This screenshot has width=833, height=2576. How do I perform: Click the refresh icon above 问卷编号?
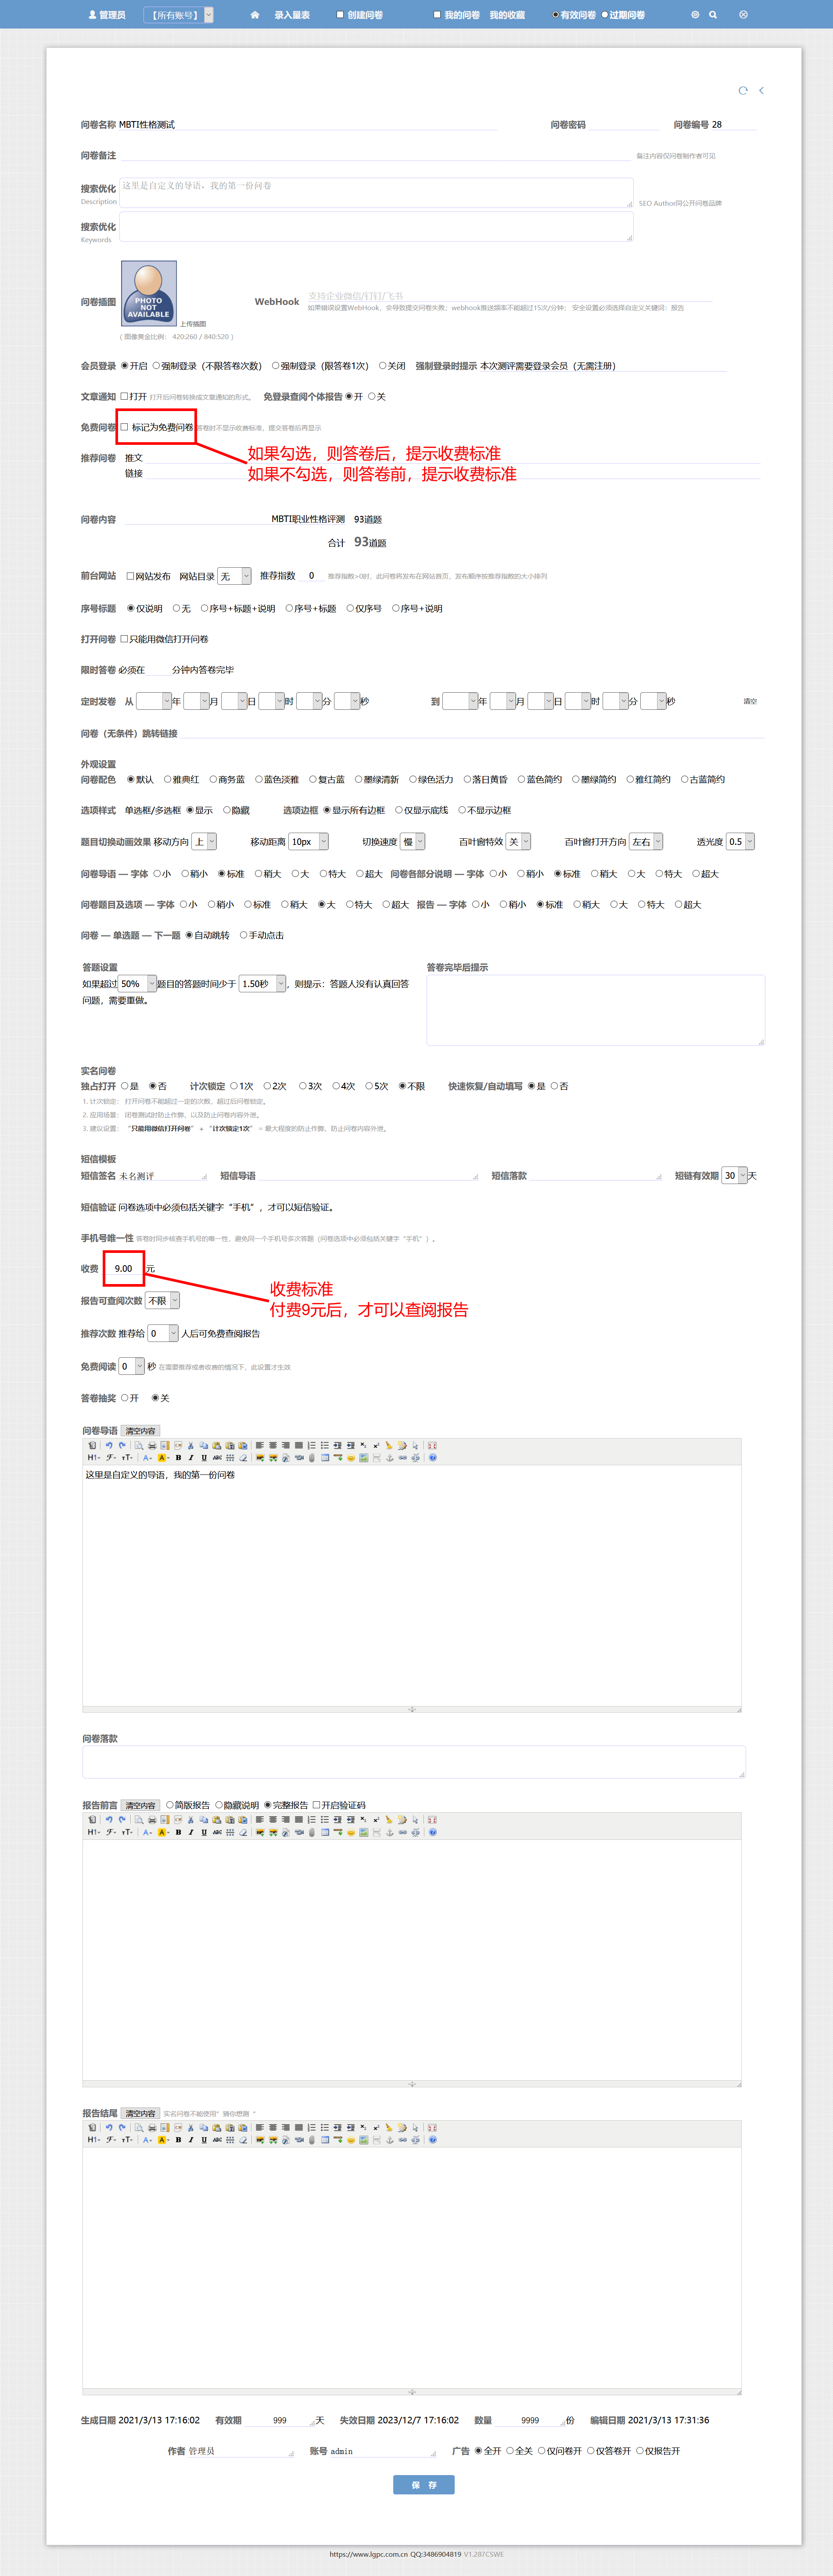click(743, 91)
